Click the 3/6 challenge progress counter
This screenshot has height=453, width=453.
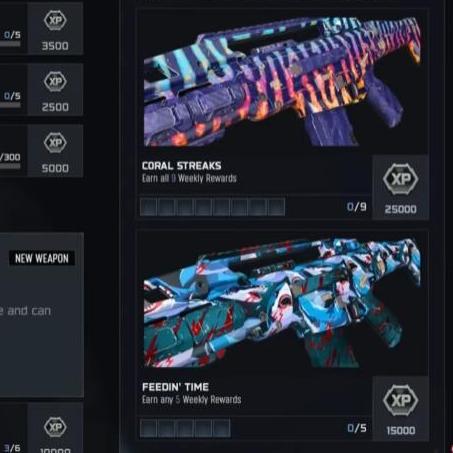pos(12,448)
